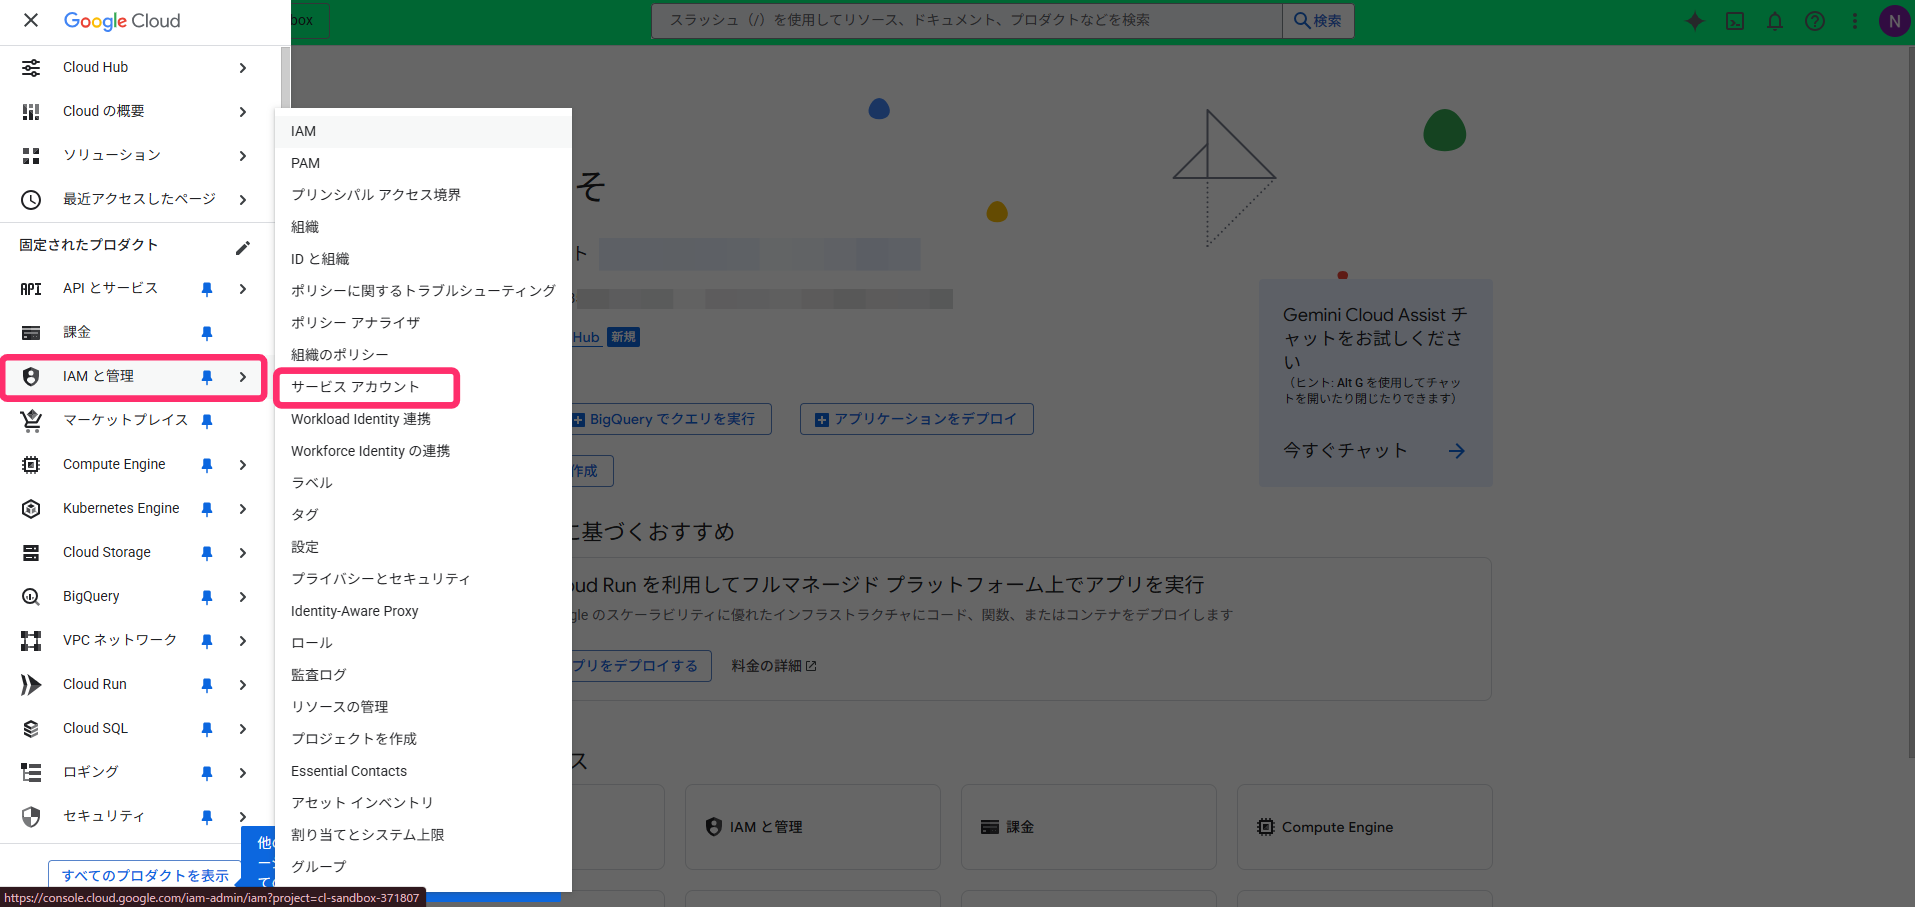The image size is (1915, 907).
Task: Open Cloud Shell terminal icon
Action: tap(1735, 21)
